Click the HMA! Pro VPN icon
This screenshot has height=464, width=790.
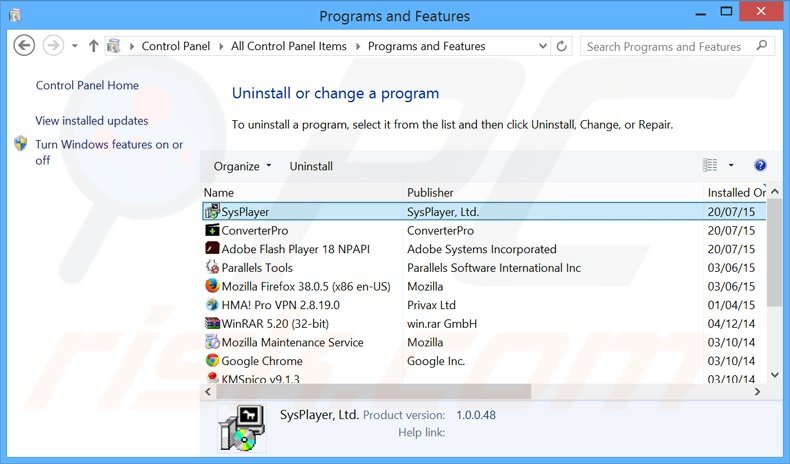point(212,305)
